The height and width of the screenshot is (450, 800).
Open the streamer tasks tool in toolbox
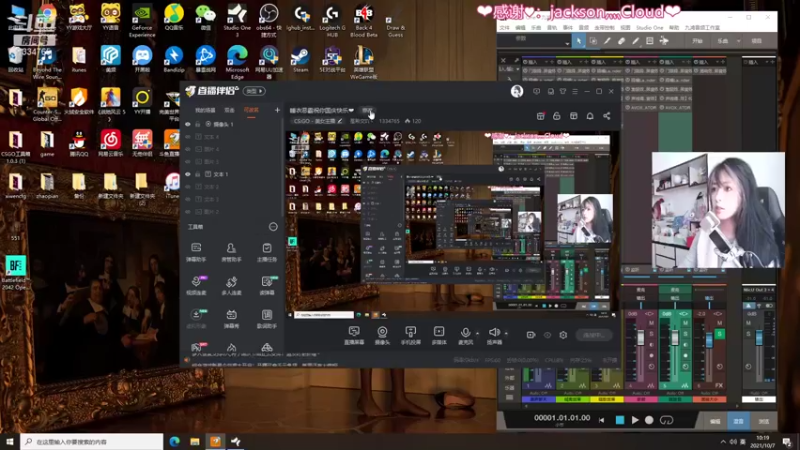[x=267, y=252]
